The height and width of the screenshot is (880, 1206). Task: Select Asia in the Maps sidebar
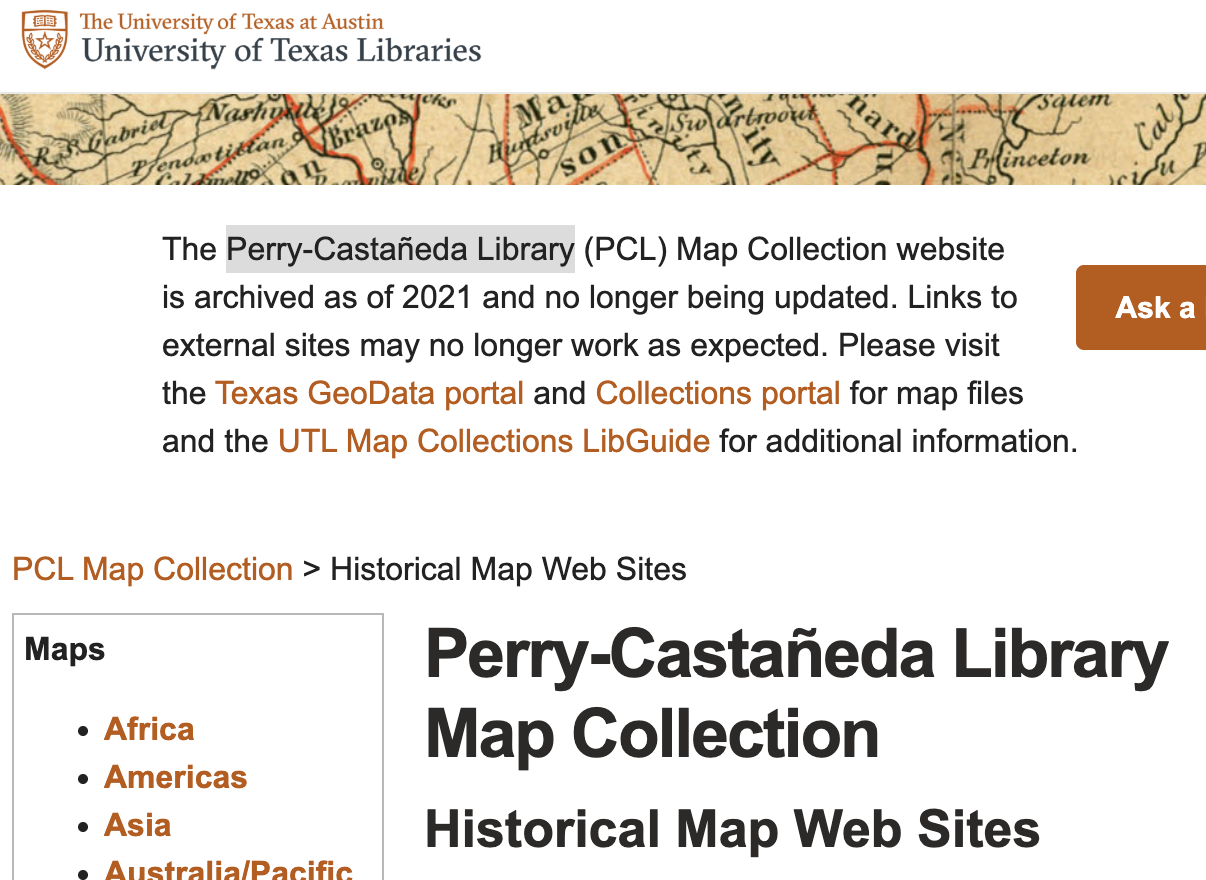click(137, 825)
